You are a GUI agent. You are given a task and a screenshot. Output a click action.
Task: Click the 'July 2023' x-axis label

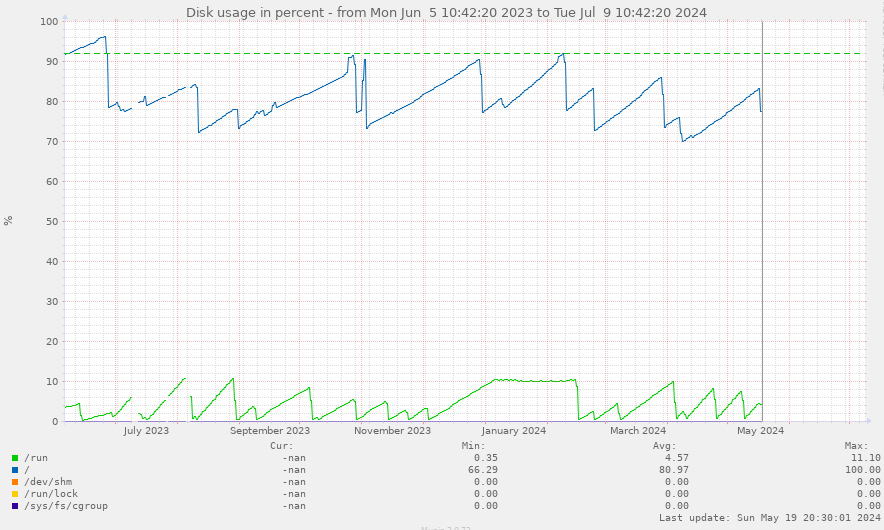(x=146, y=431)
